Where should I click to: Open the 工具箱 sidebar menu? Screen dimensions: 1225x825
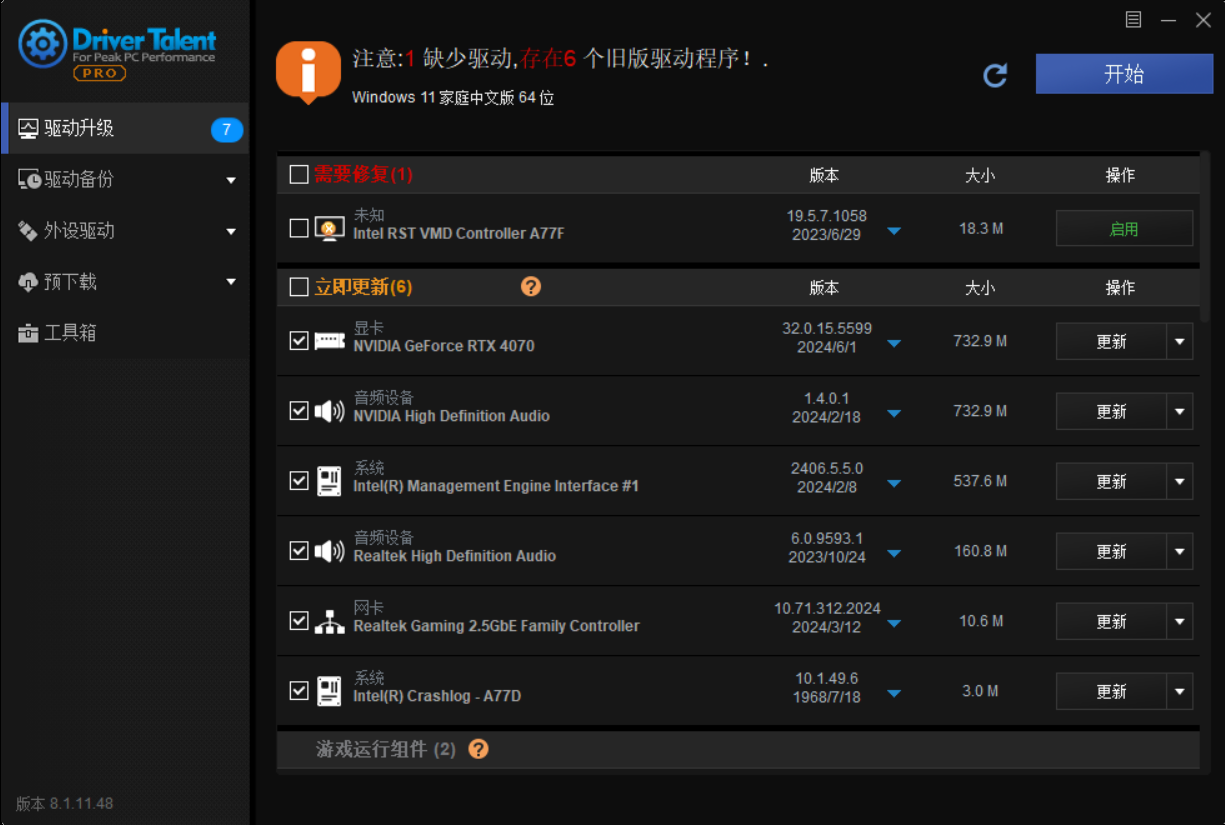pyautogui.click(x=124, y=333)
